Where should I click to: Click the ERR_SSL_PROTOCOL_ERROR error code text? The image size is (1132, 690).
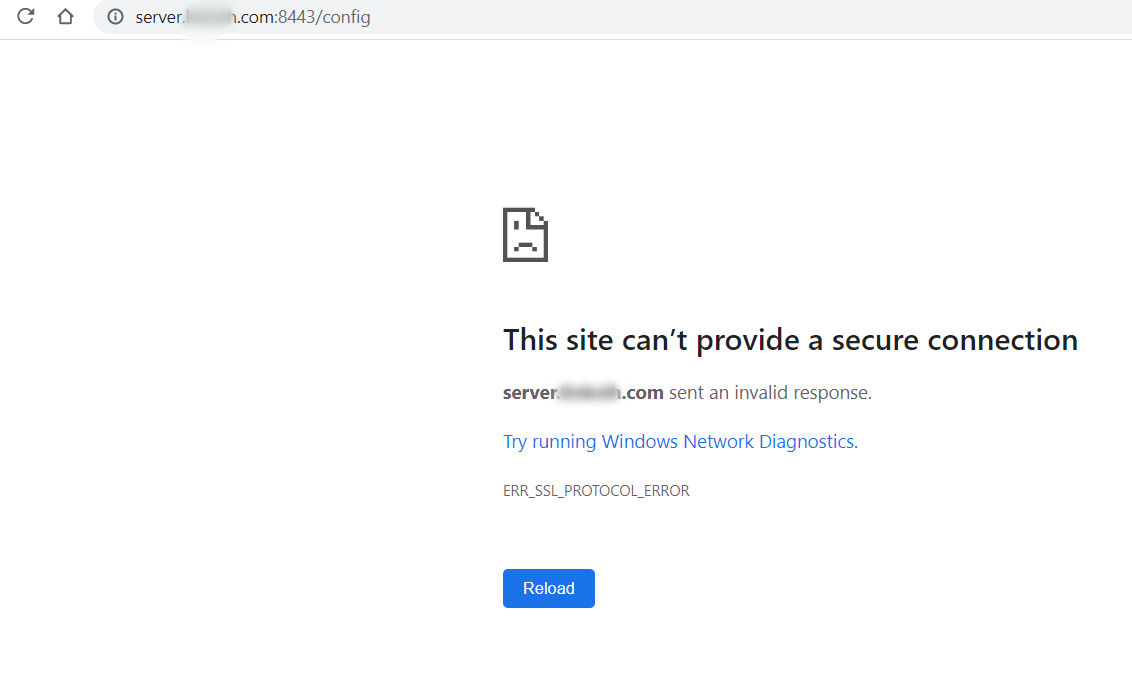[x=596, y=491]
